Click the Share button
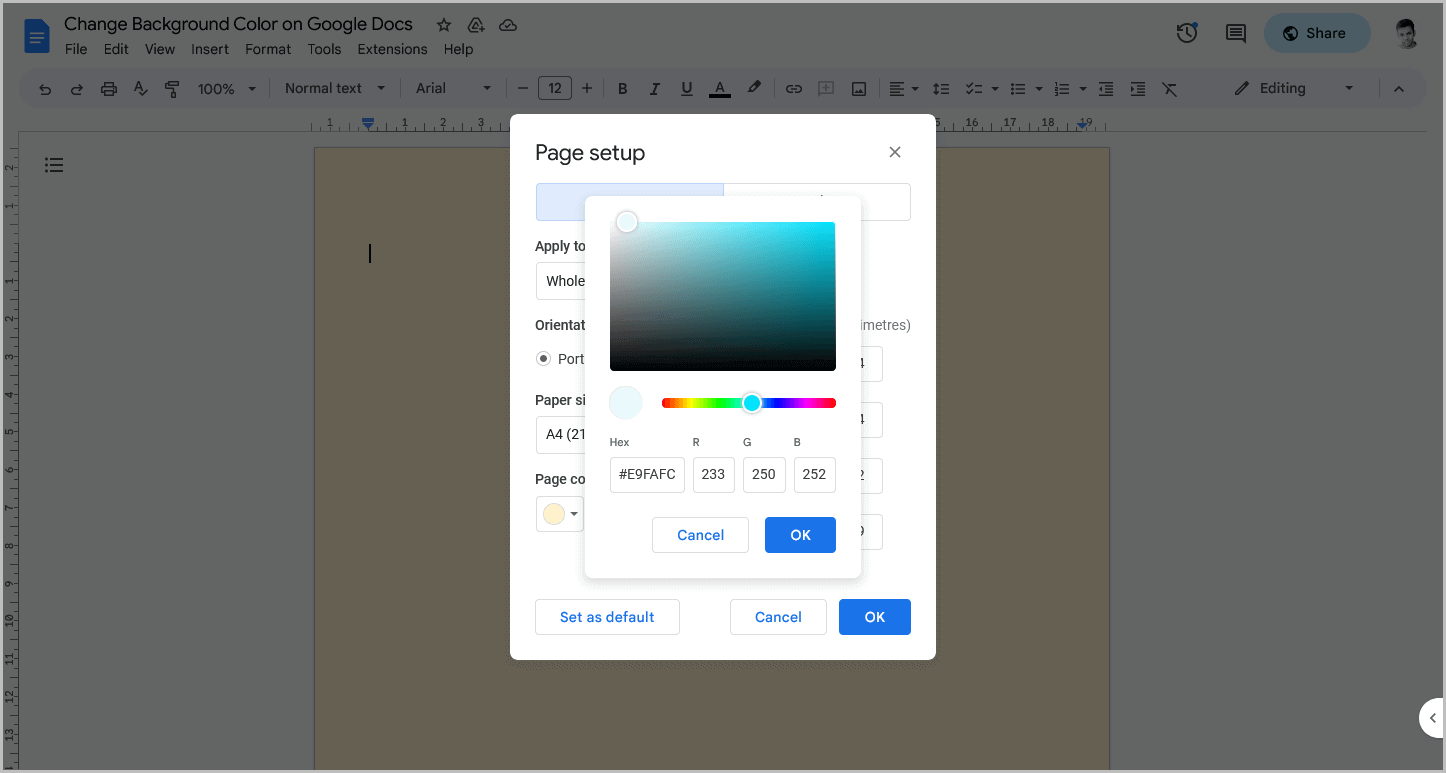1446x773 pixels. pyautogui.click(x=1316, y=33)
